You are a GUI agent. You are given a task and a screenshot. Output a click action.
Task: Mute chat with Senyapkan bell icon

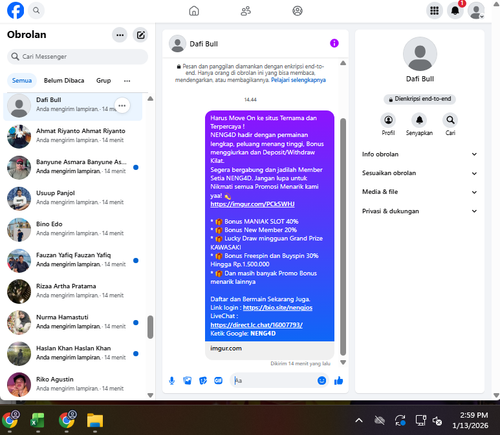419,120
